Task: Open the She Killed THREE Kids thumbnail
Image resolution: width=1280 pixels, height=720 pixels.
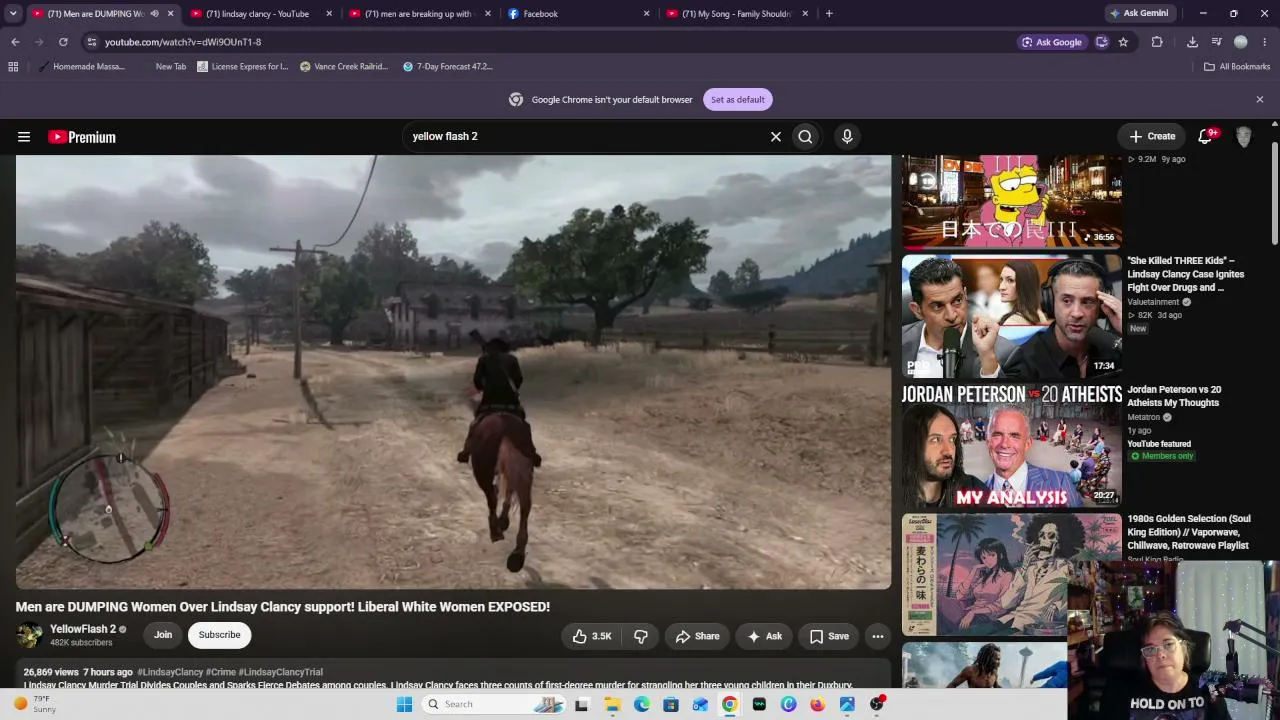Action: [x=1011, y=316]
